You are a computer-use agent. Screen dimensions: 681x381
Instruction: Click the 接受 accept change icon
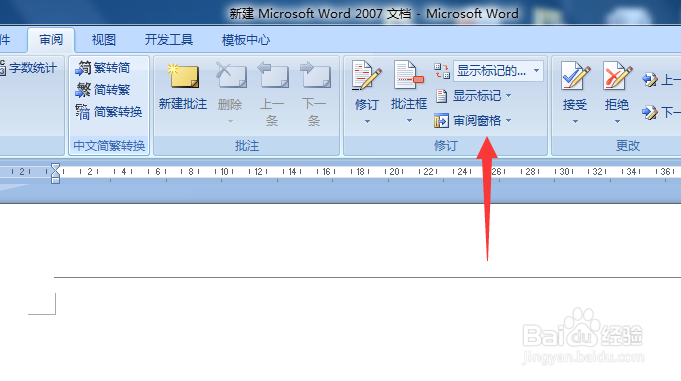tap(575, 76)
